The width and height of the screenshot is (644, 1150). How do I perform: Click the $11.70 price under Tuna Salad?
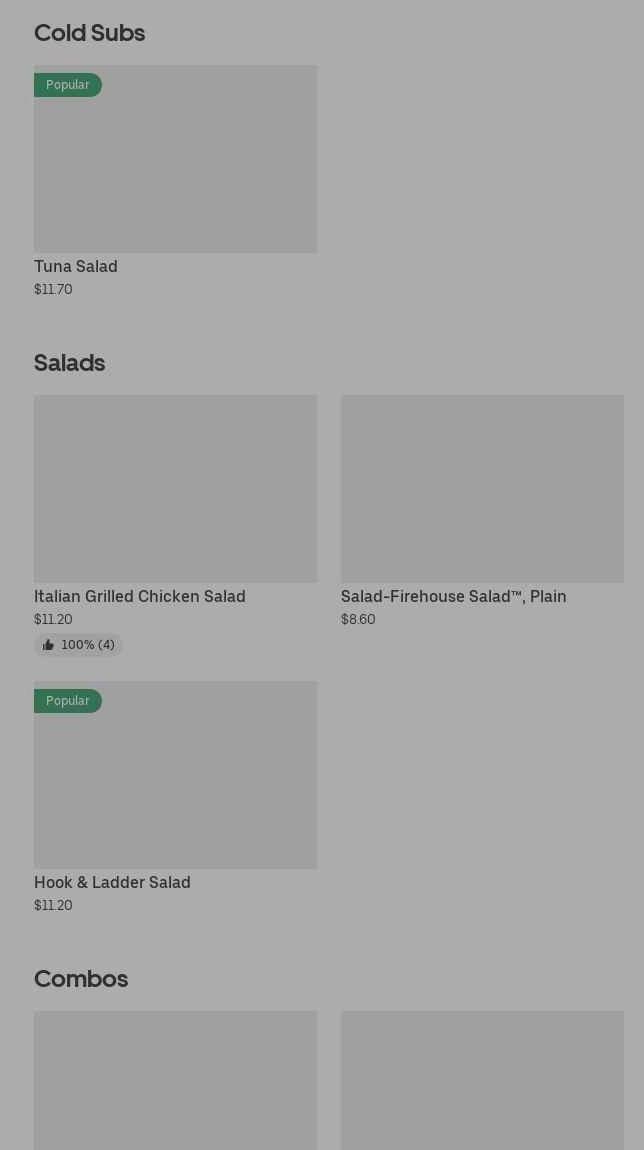click(x=53, y=289)
